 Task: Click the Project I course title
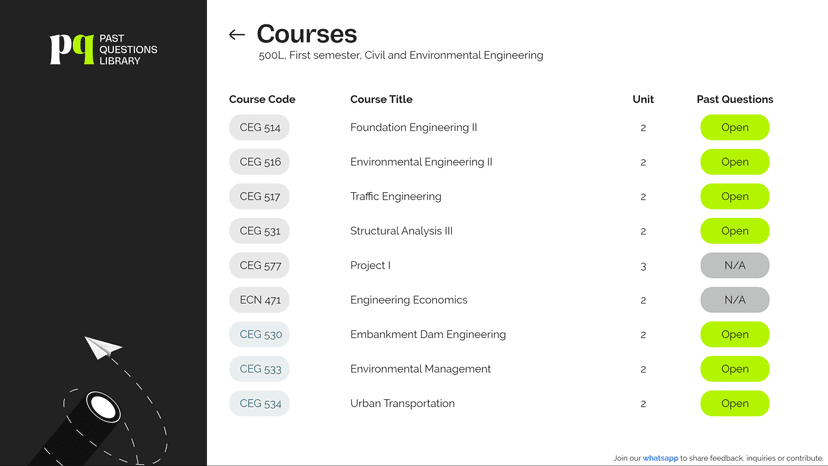click(x=370, y=265)
